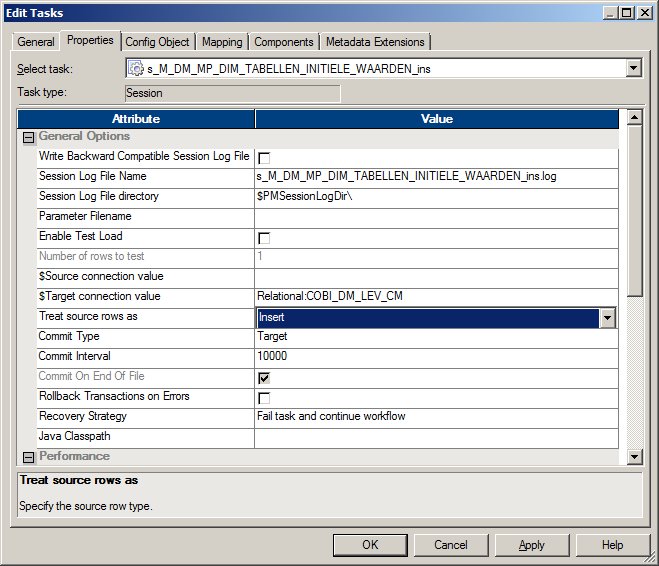This screenshot has height=566, width=659.
Task: Click Cancel to discard changes
Action: tap(450, 545)
